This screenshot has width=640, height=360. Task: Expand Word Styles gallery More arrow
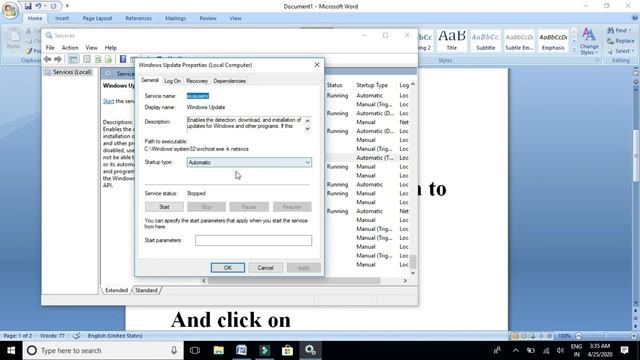tap(573, 50)
